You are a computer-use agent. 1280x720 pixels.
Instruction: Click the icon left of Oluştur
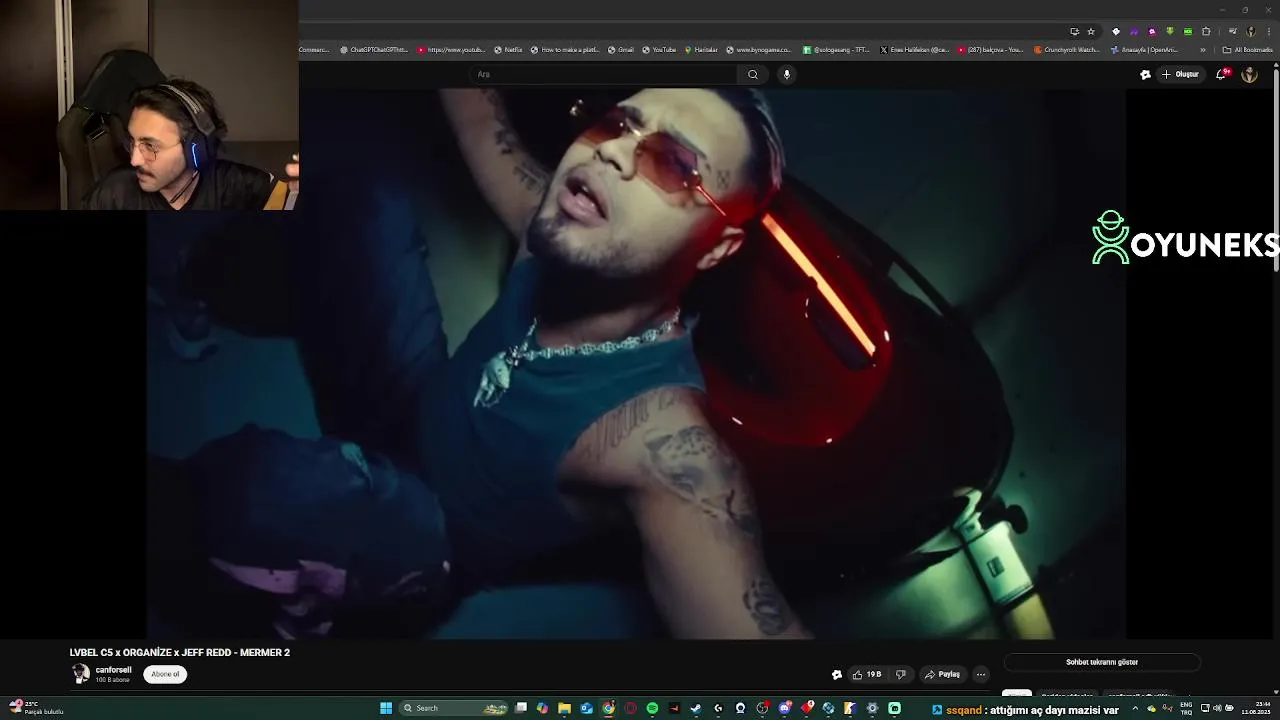1145,74
